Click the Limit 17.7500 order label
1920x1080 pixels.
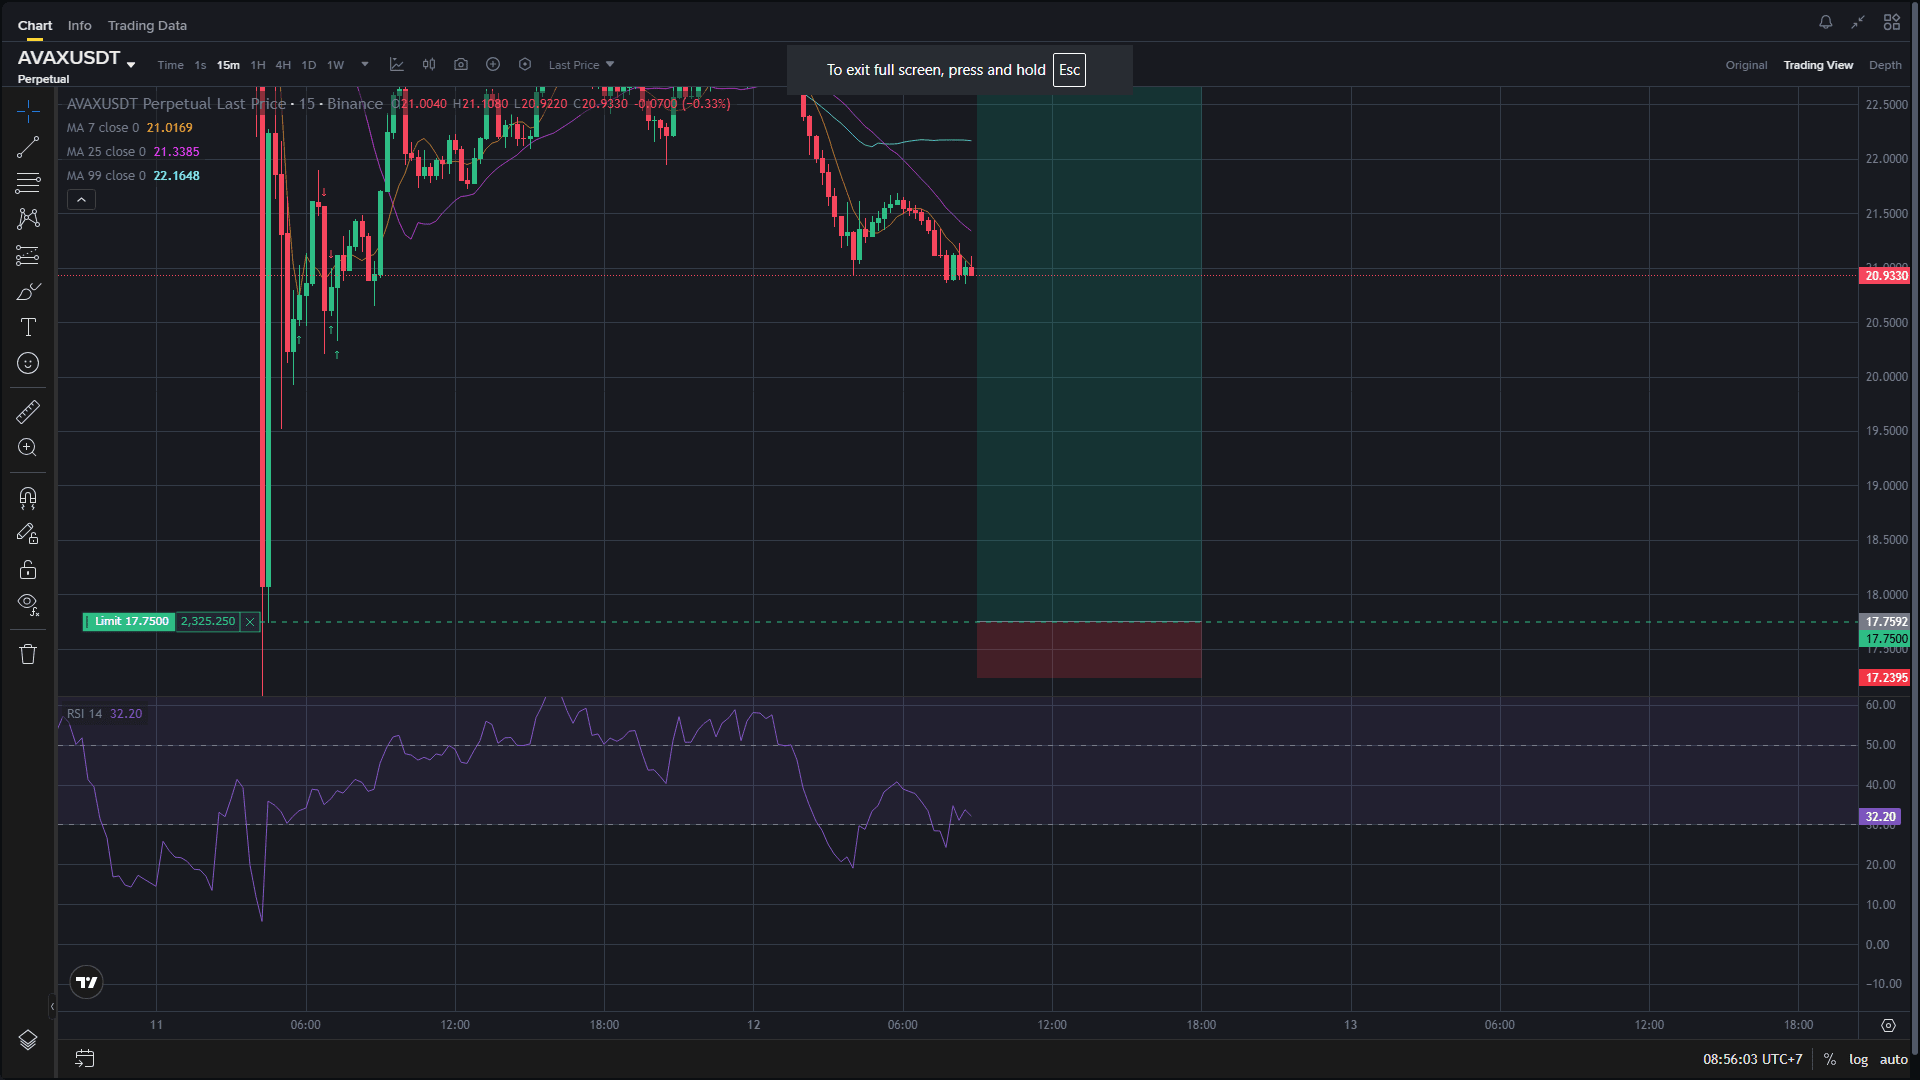click(x=131, y=622)
